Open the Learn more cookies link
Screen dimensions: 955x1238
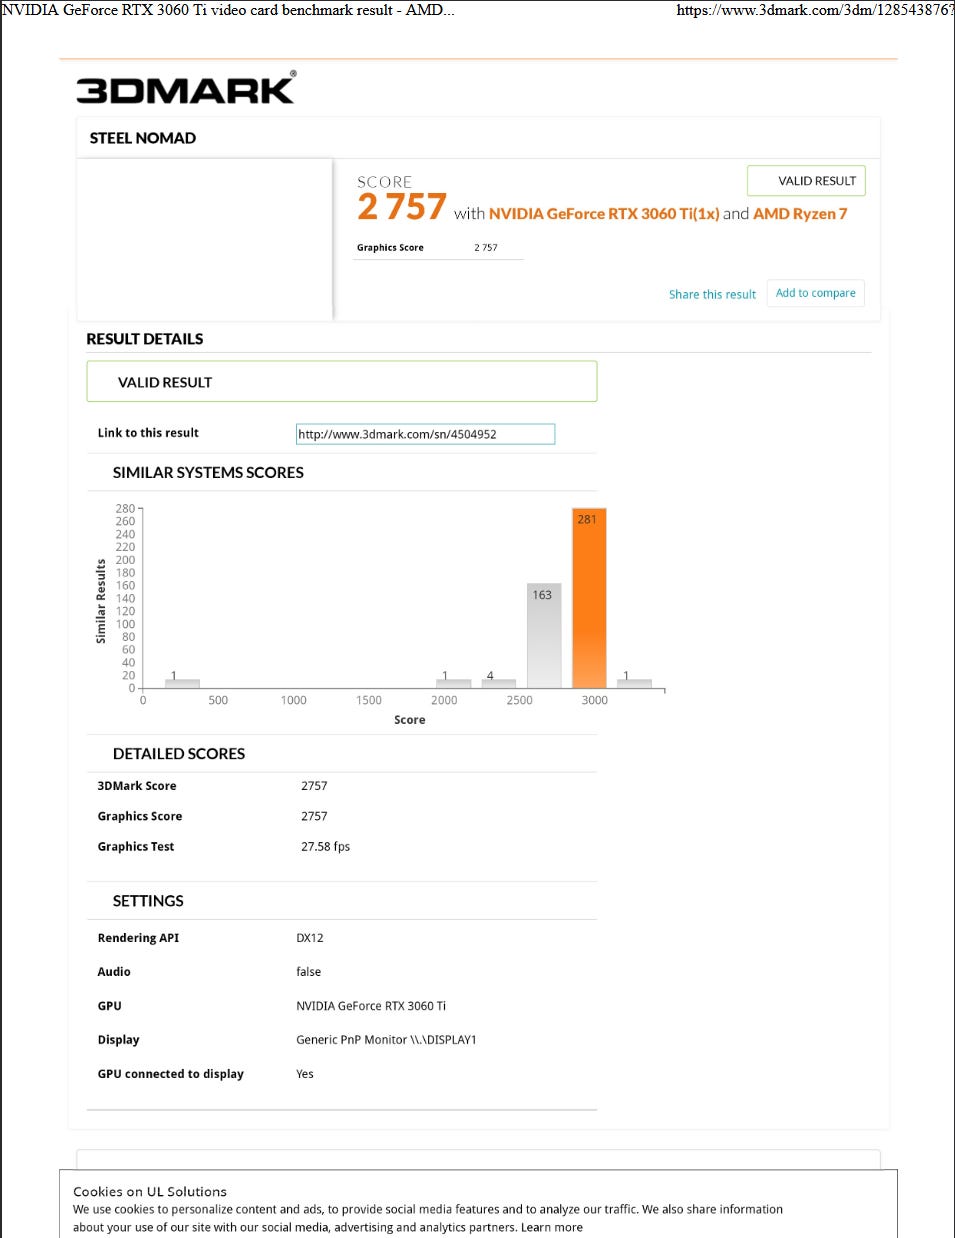[552, 1227]
